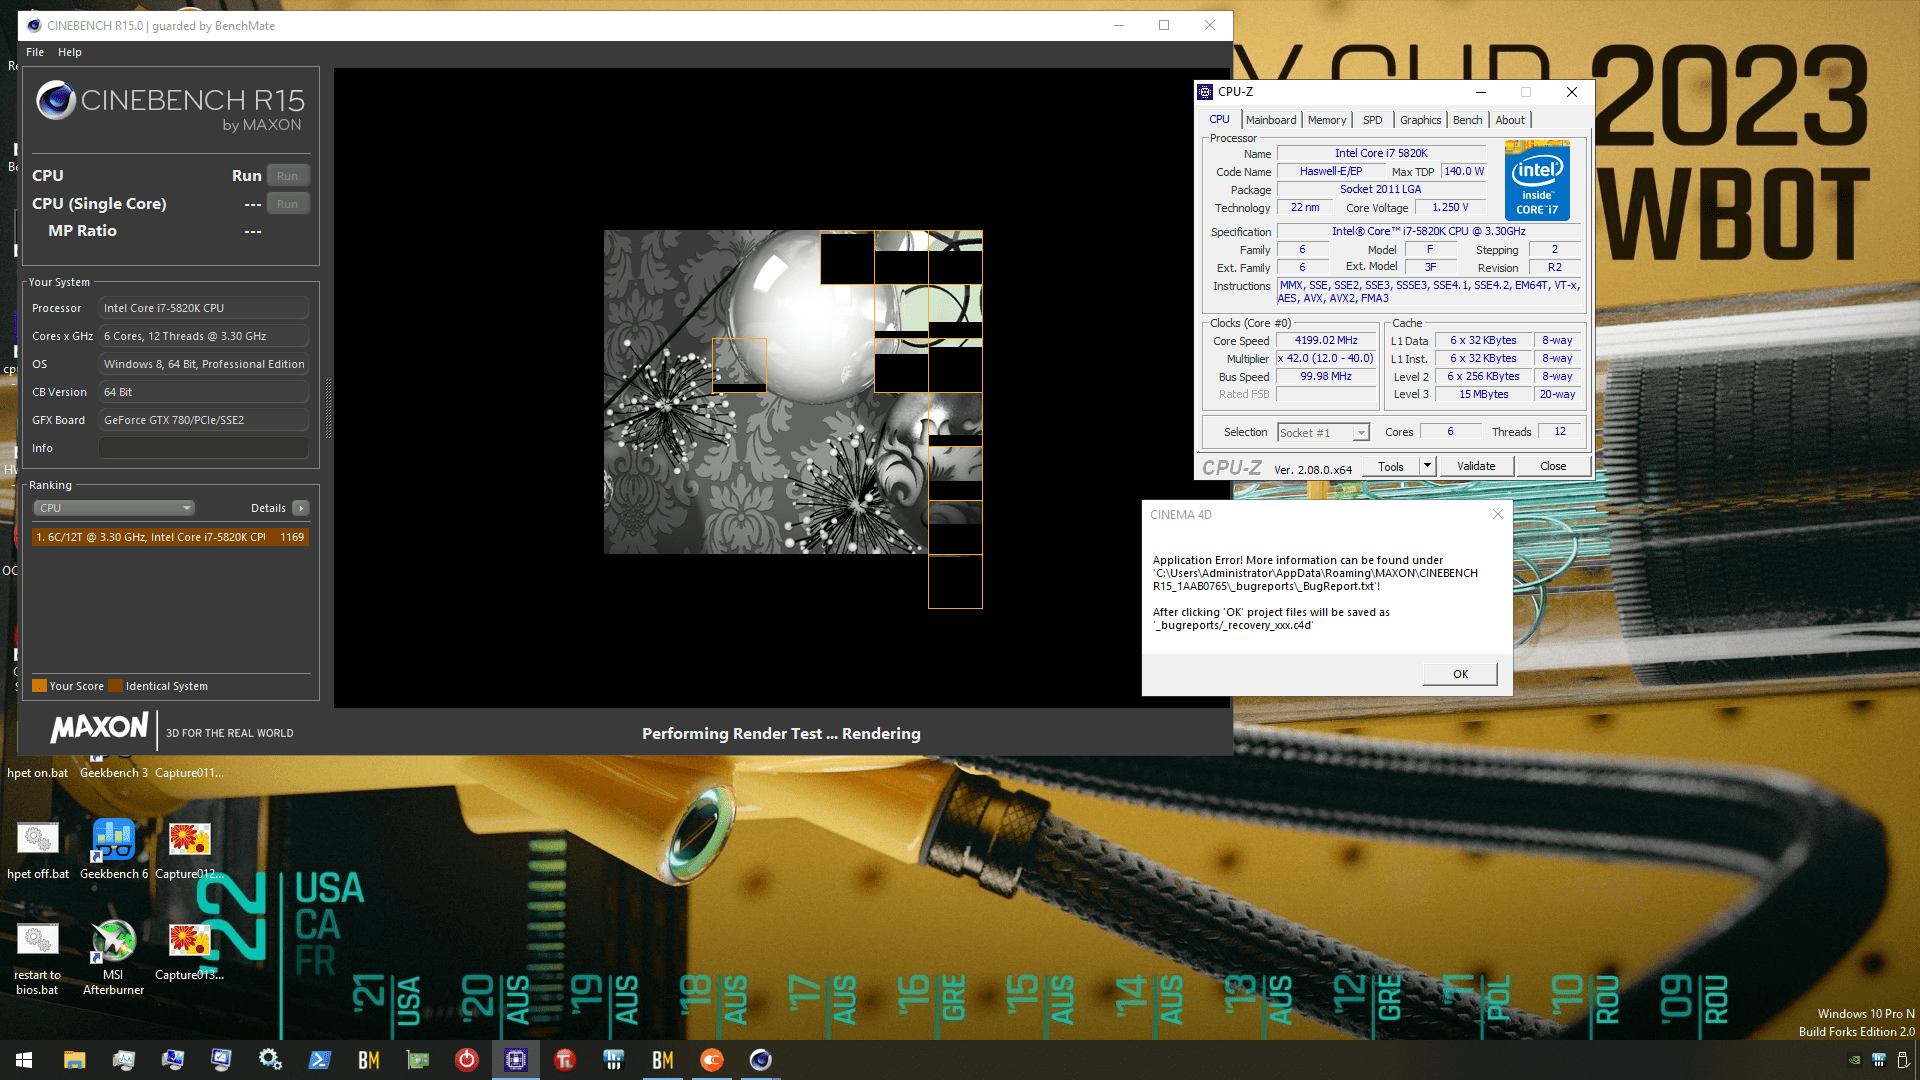This screenshot has width=1920, height=1080.
Task: Click the hpet on.bat desktop label
Action: pos(38,773)
